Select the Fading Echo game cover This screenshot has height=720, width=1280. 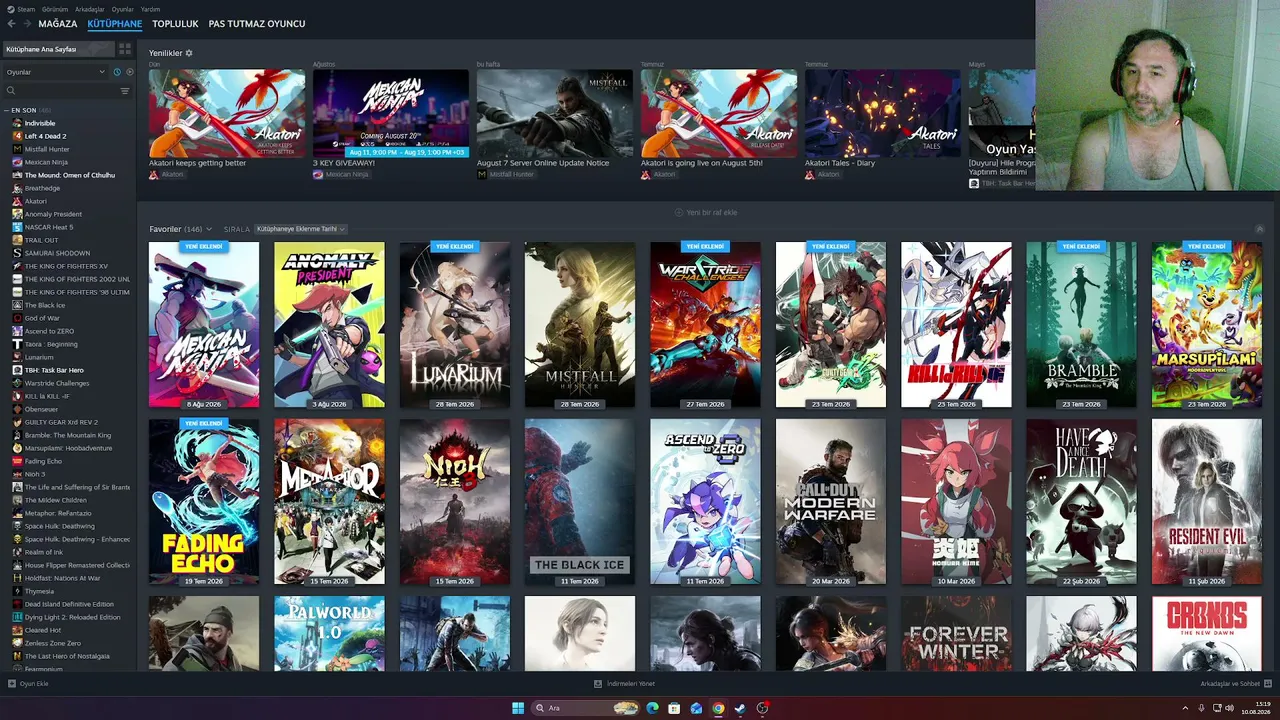coord(204,502)
